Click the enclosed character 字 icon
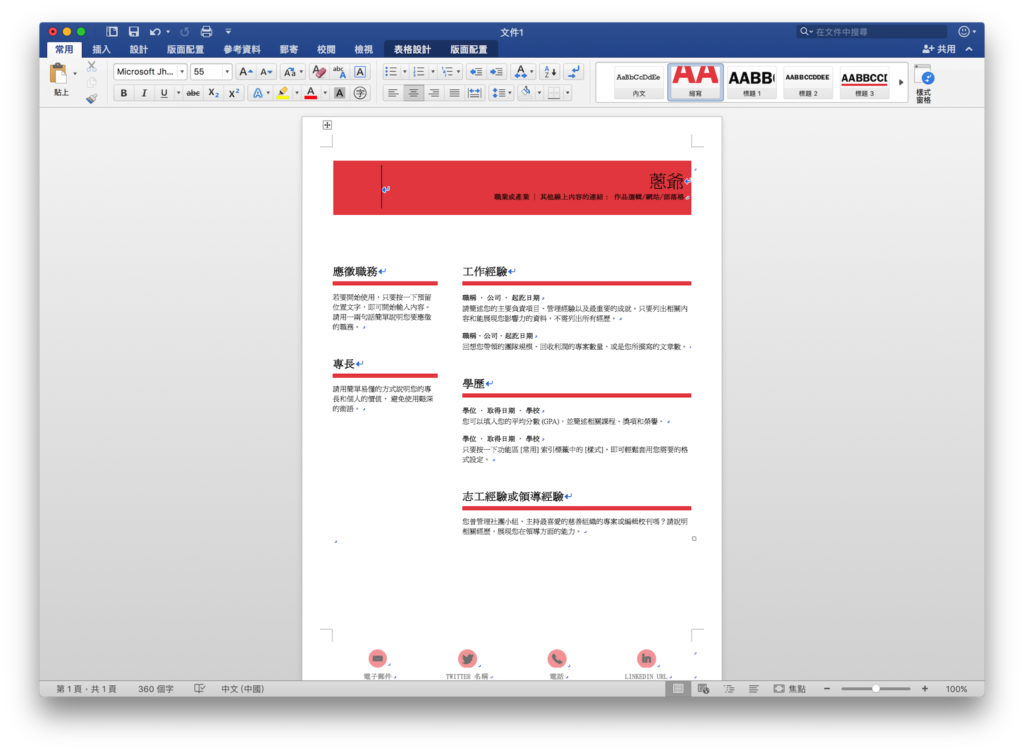This screenshot has width=1024, height=753. [360, 93]
